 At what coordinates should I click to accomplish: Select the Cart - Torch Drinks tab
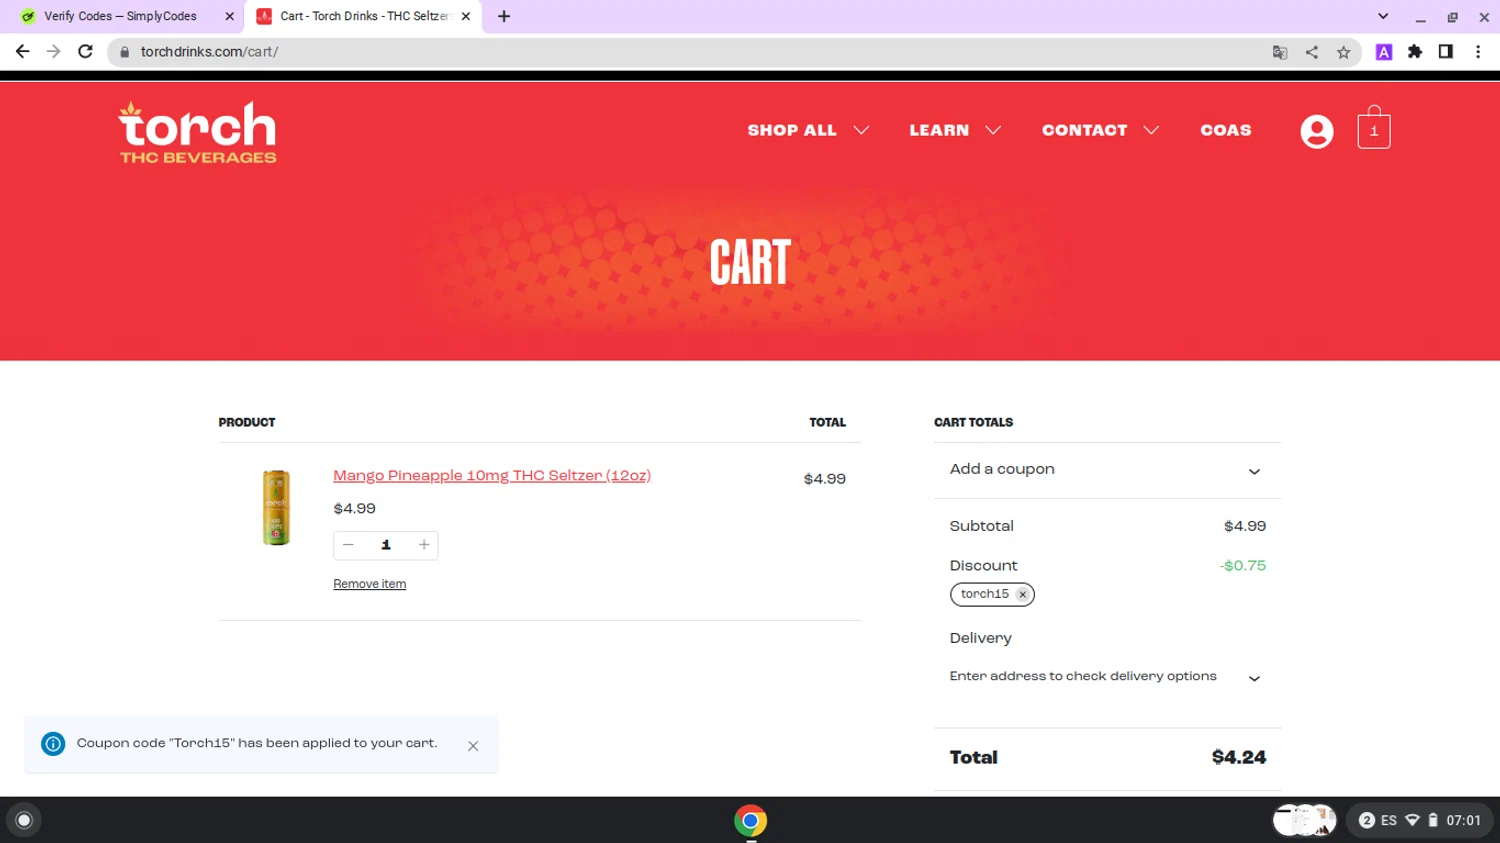(x=362, y=16)
